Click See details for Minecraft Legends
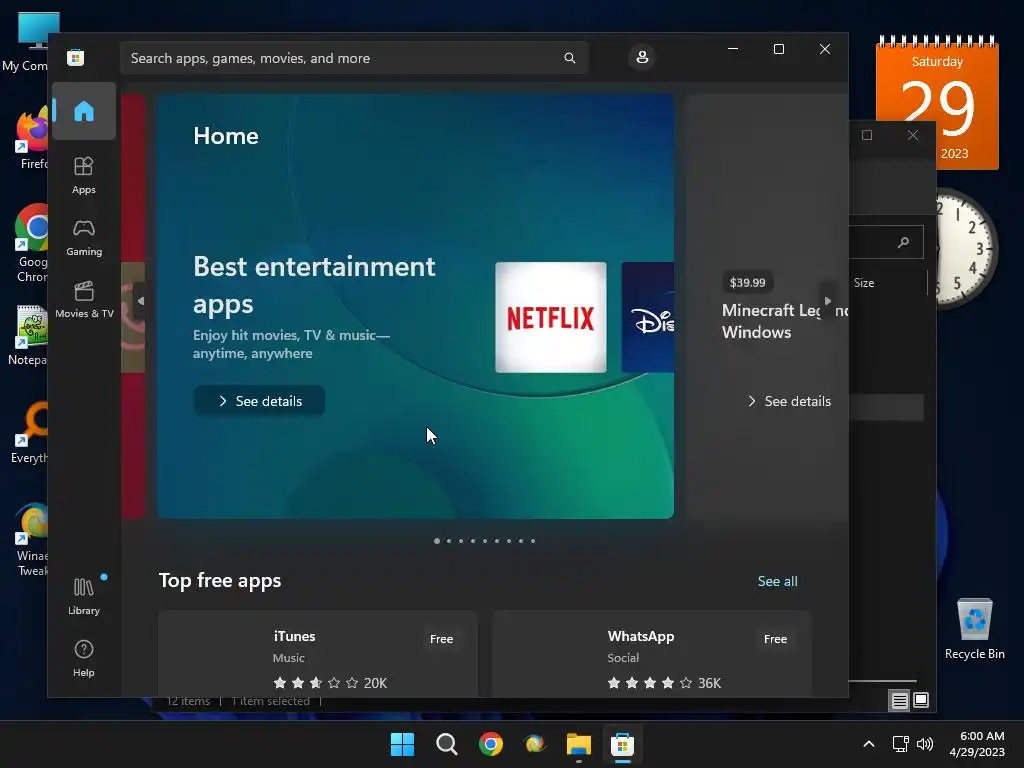The height and width of the screenshot is (768, 1024). [788, 401]
